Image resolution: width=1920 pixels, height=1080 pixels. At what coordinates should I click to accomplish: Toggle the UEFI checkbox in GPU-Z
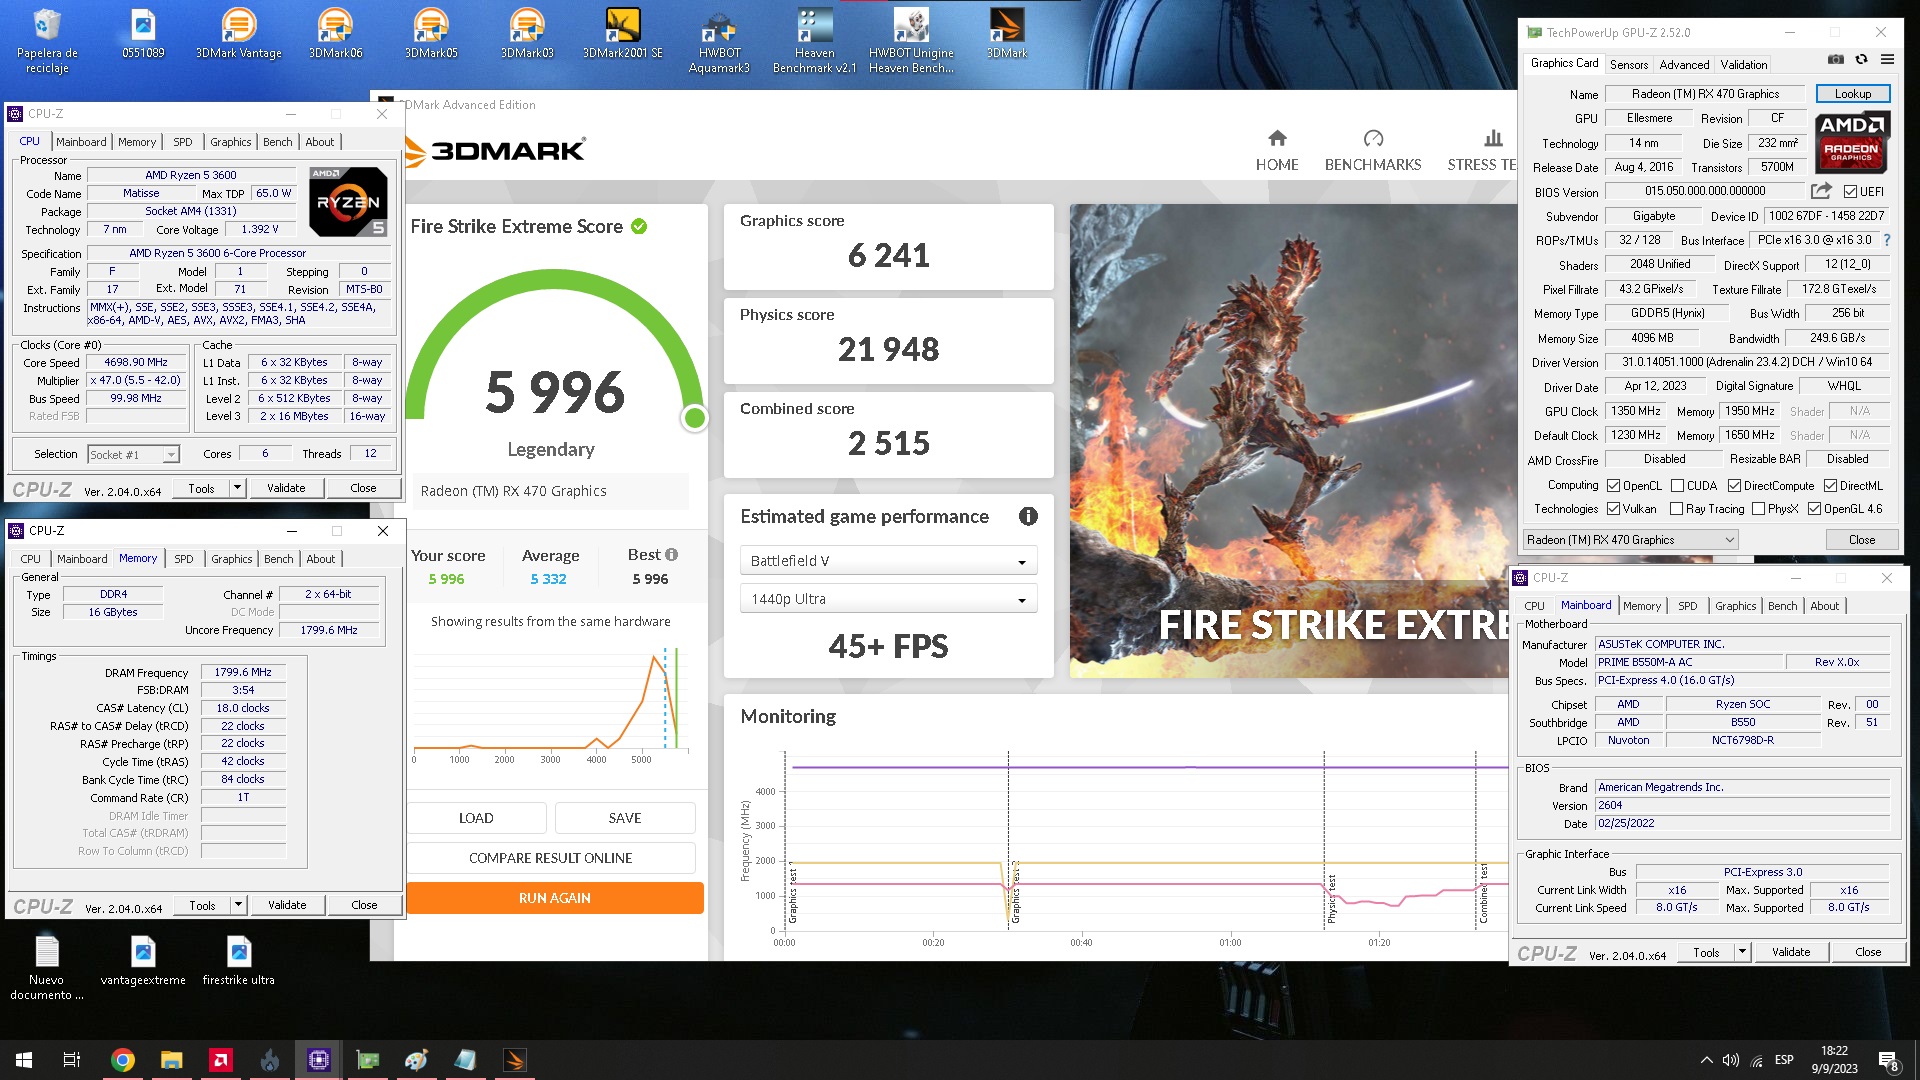[x=1850, y=192]
